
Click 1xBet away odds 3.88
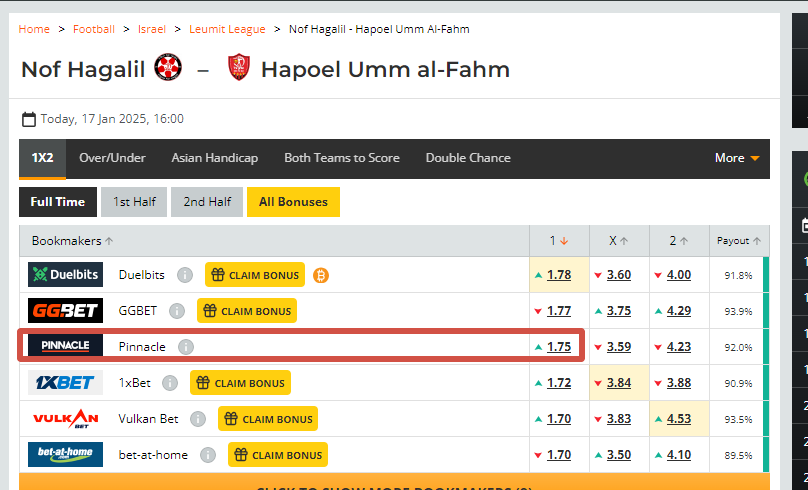click(x=679, y=383)
